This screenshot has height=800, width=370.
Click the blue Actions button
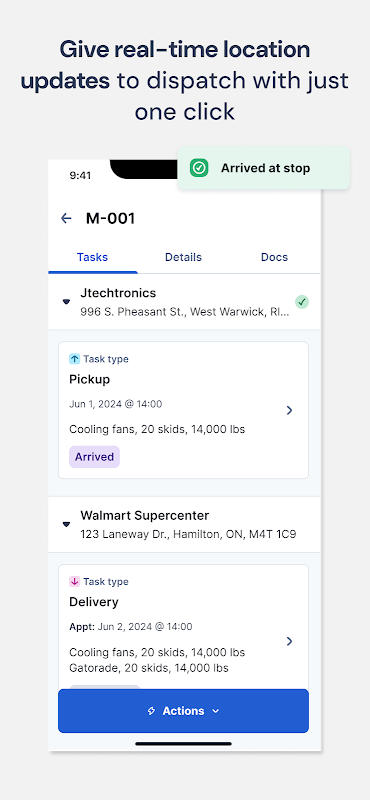tap(183, 711)
